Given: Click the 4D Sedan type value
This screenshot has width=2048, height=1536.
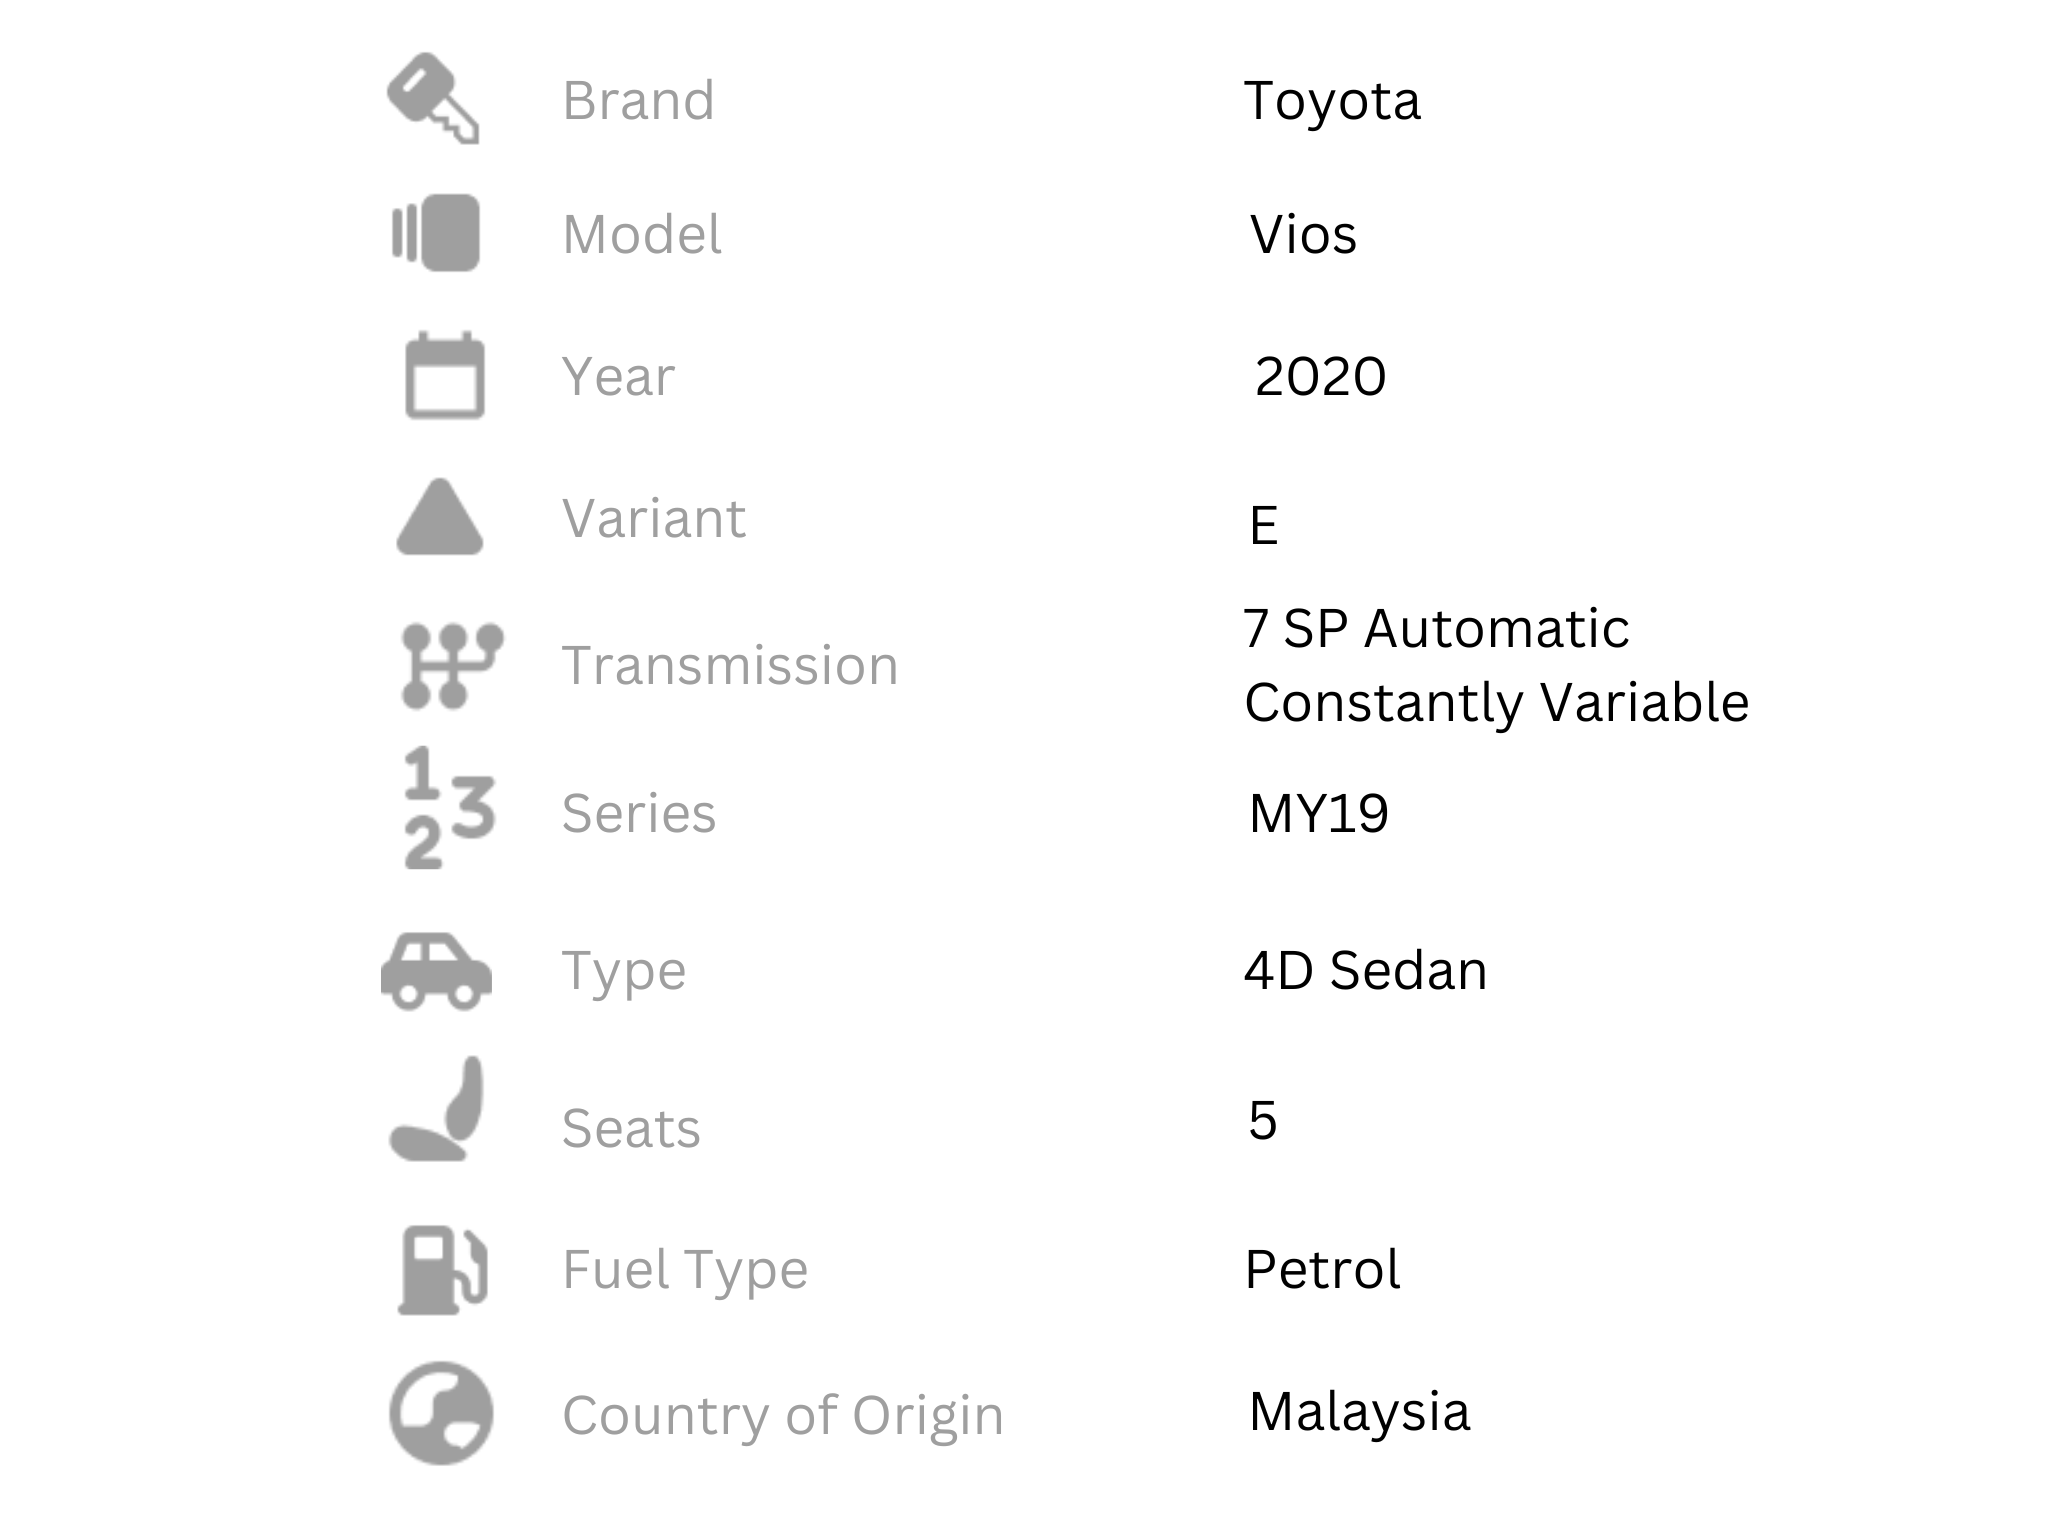Looking at the screenshot, I should point(1365,970).
